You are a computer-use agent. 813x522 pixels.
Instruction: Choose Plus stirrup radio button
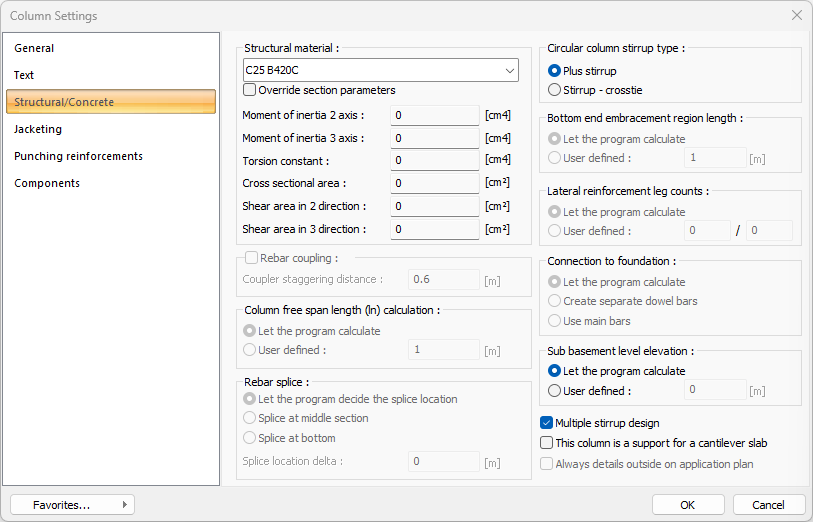pyautogui.click(x=555, y=71)
